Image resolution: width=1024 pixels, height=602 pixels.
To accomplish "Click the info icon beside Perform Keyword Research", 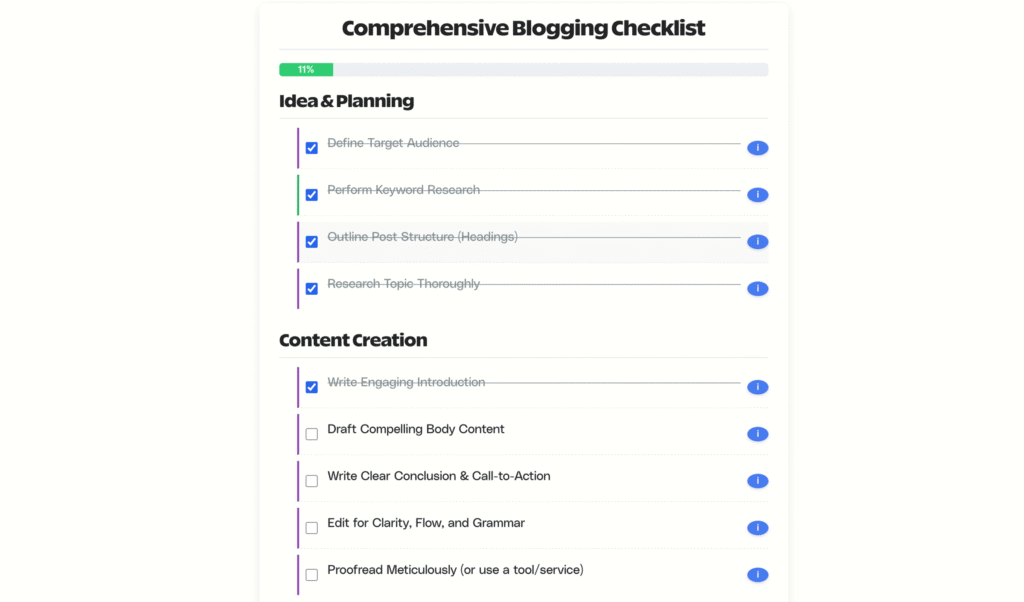I will (x=757, y=195).
